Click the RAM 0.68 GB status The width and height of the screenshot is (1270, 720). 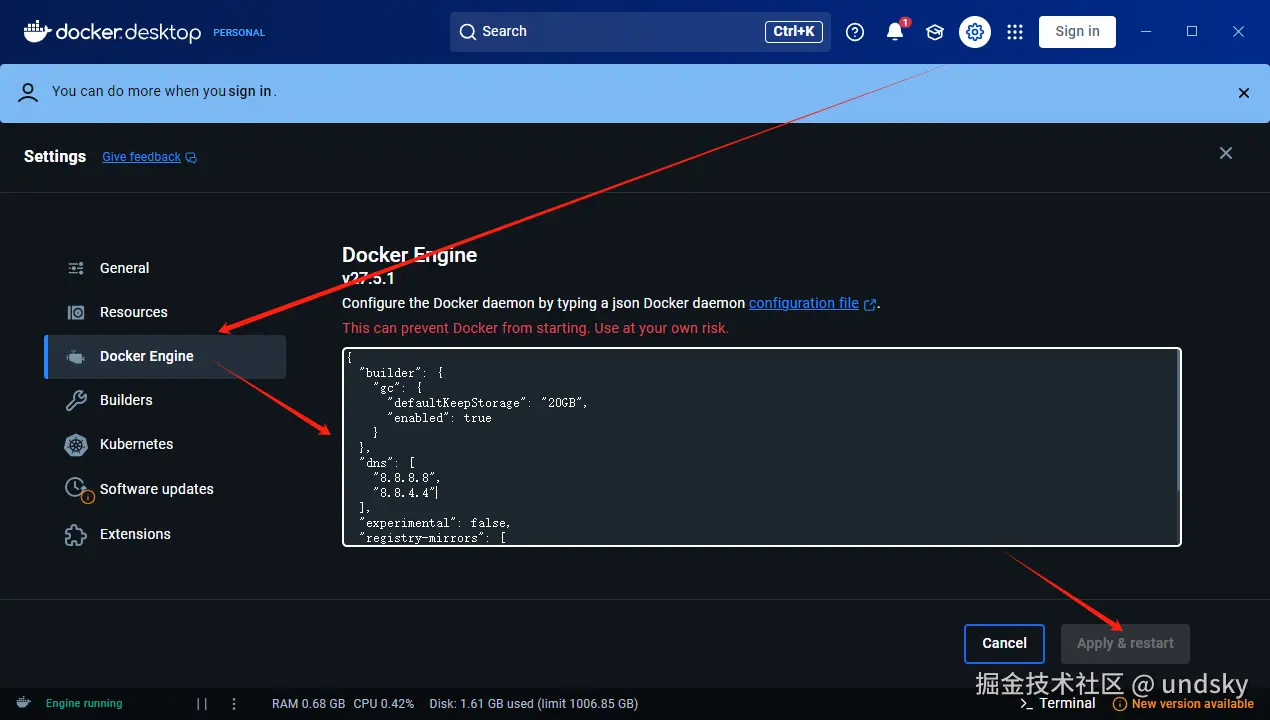(308, 703)
